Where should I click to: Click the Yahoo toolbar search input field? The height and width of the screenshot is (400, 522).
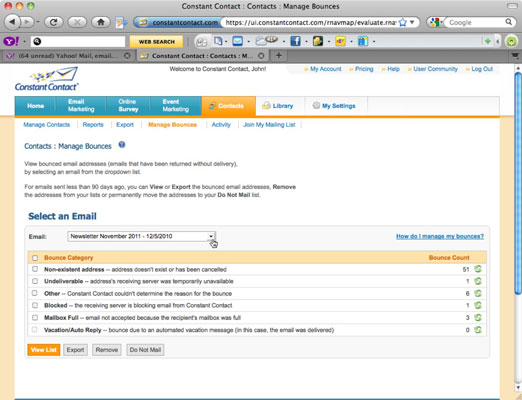(78, 41)
